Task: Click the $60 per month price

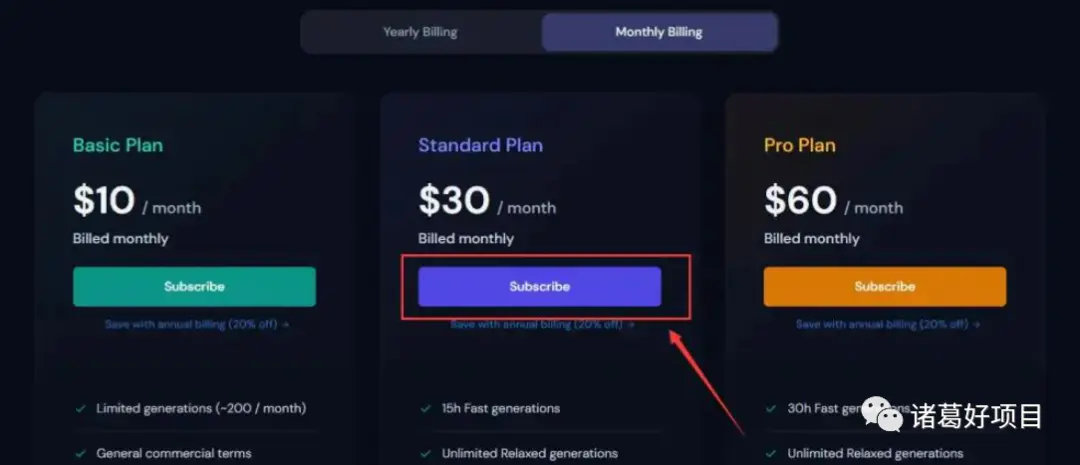Action: 833,201
